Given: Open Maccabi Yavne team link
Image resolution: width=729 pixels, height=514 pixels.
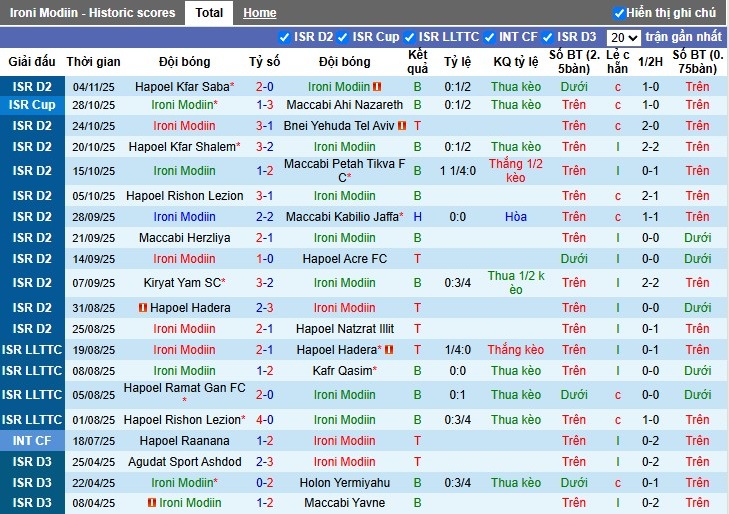Looking at the screenshot, I should 345,502.
